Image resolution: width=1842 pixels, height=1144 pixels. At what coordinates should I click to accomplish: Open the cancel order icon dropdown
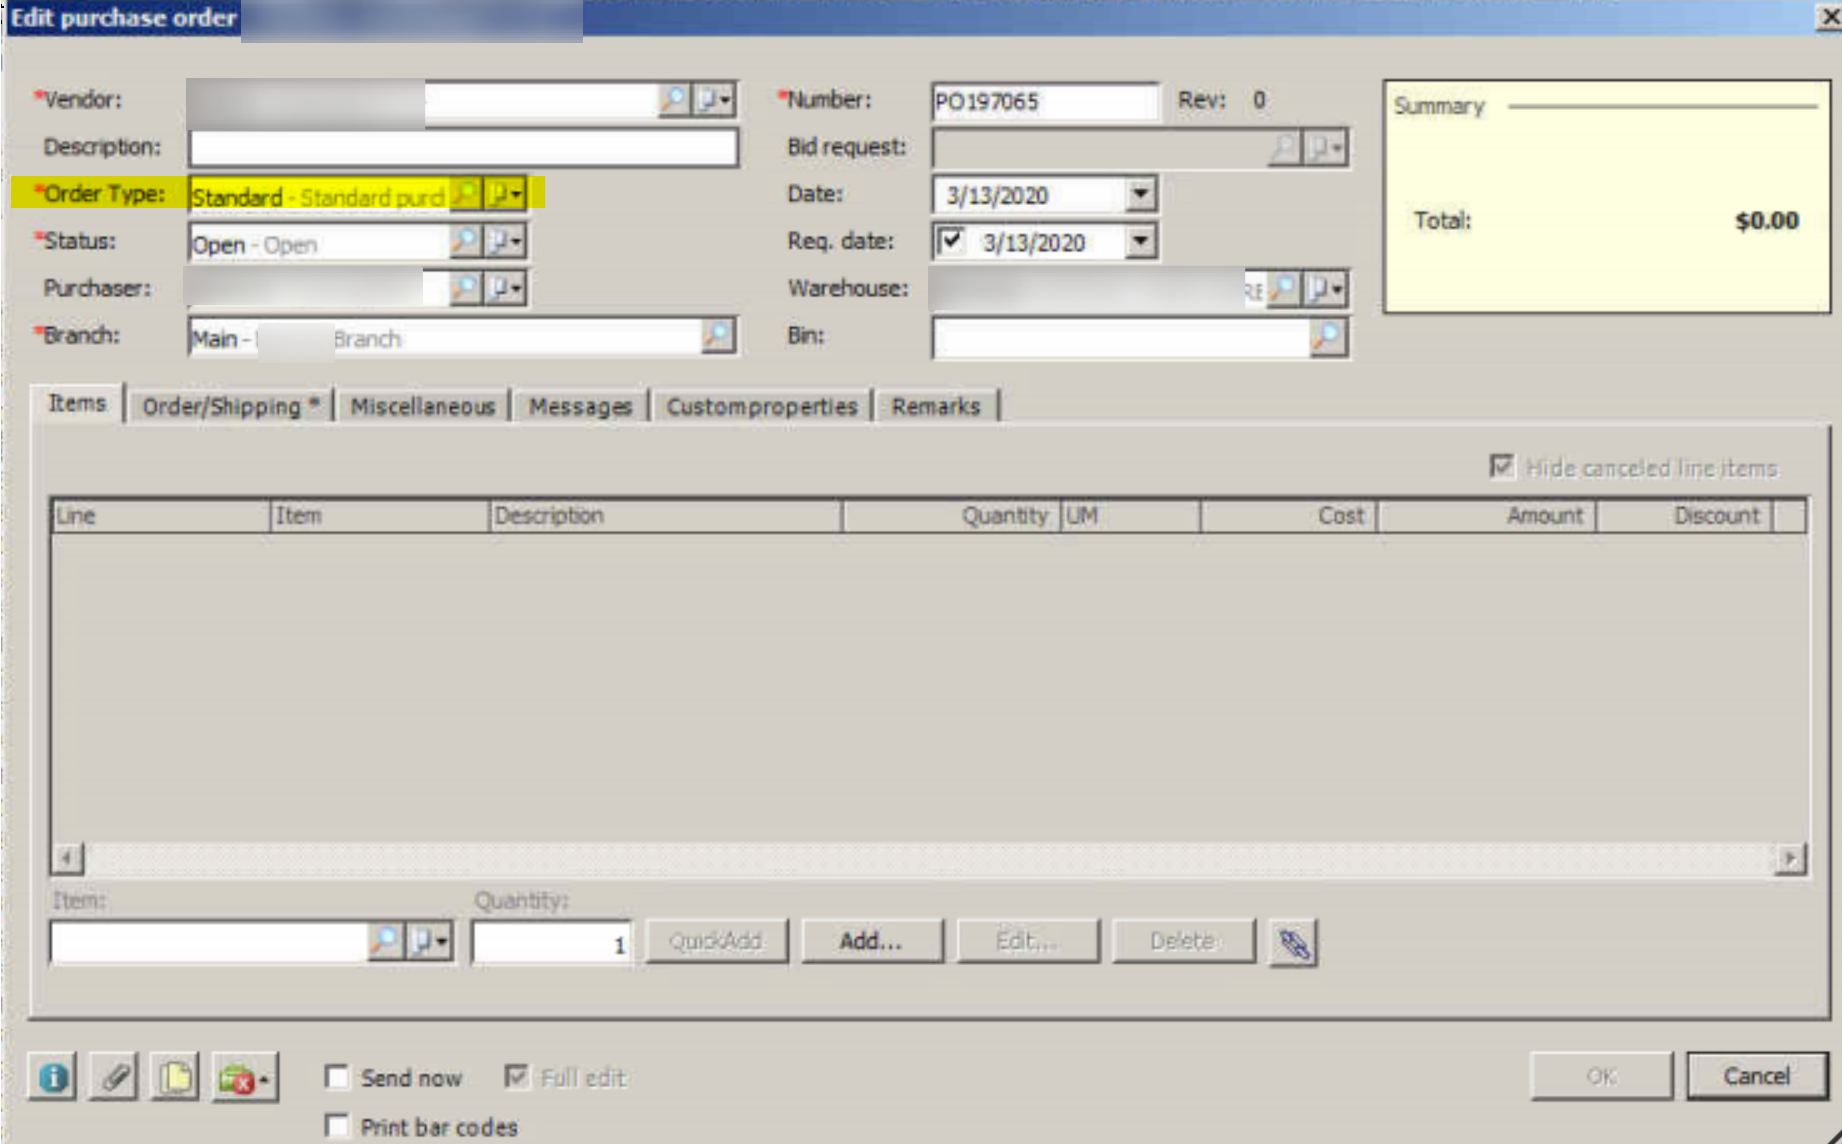click(245, 1079)
